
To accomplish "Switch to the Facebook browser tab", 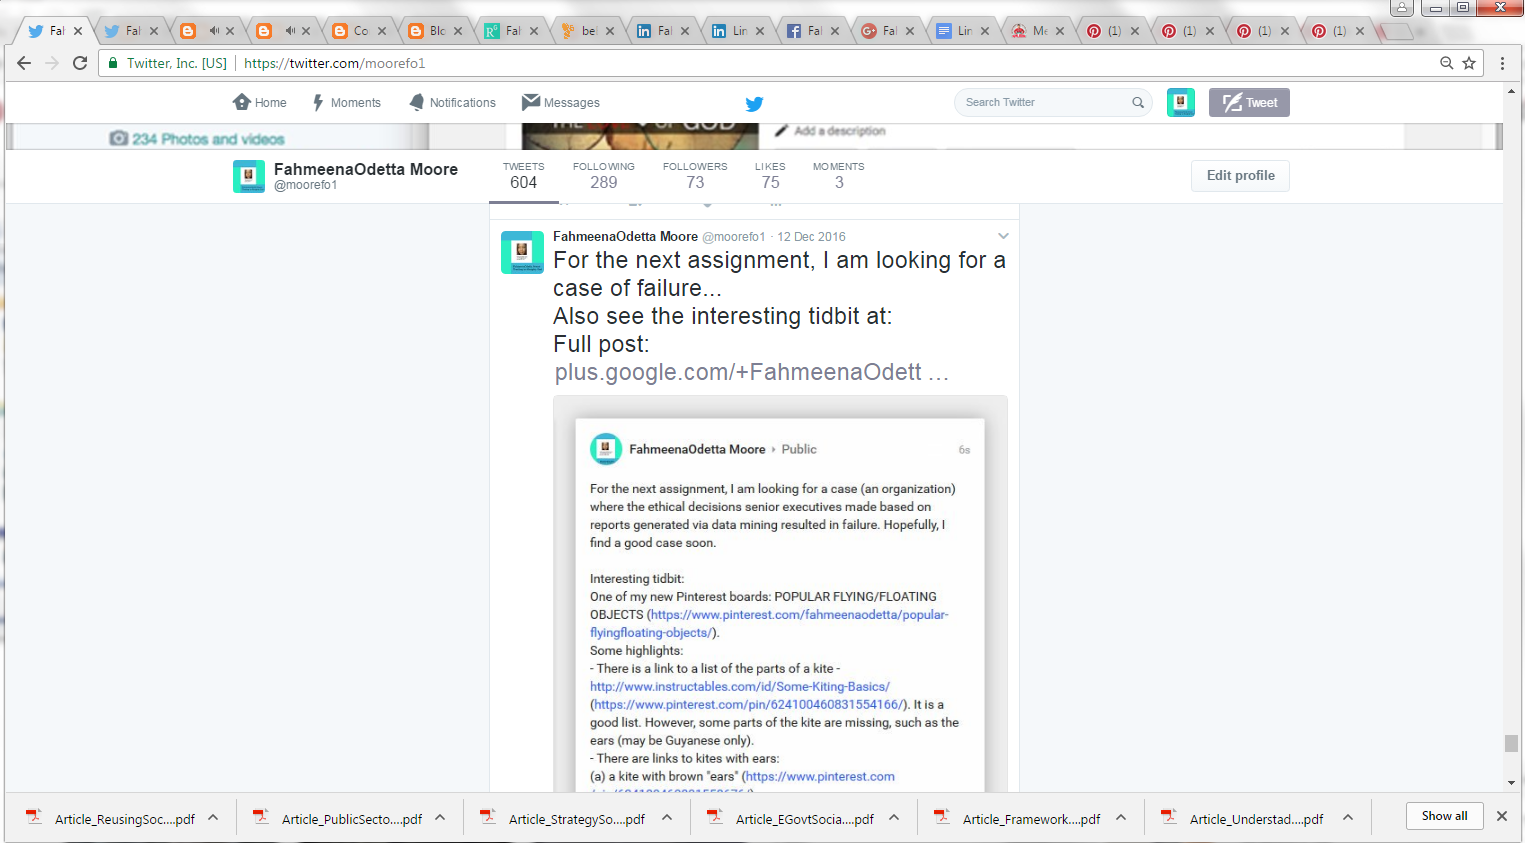I will (812, 31).
